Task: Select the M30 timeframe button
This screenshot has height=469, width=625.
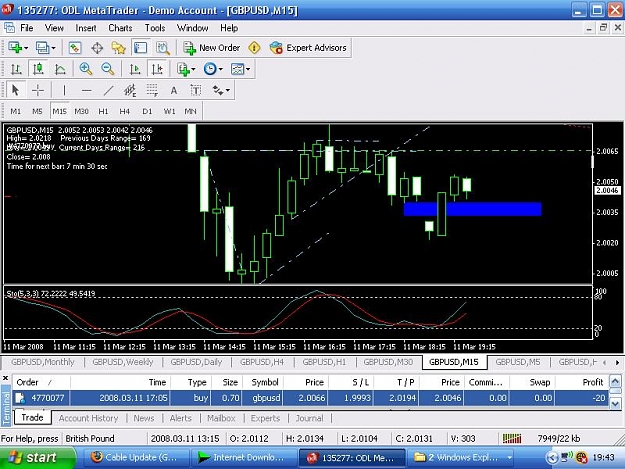Action: click(x=81, y=111)
